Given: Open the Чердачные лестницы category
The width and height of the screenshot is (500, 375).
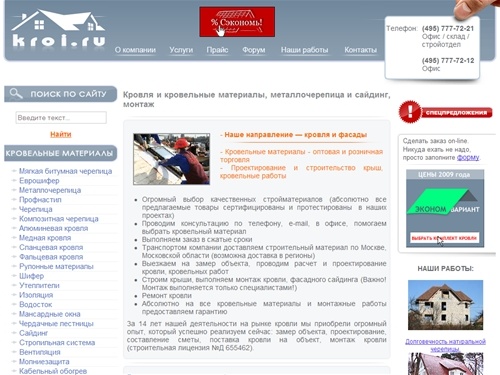Looking at the screenshot, I should tap(56, 324).
